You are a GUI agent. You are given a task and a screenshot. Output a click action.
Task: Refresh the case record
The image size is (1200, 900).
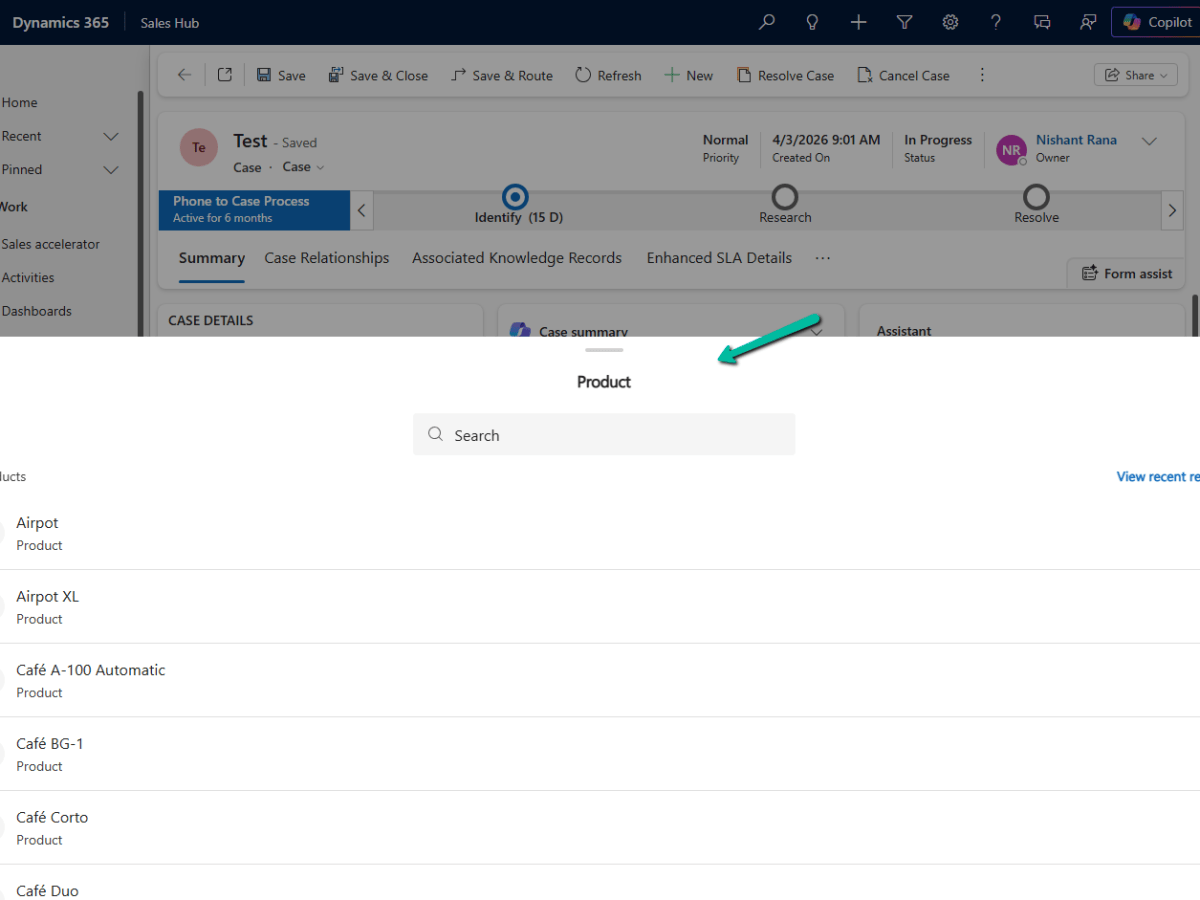(608, 75)
